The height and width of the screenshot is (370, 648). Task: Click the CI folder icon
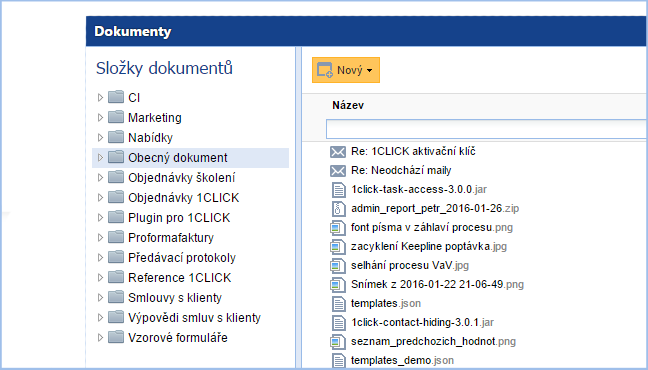click(116, 97)
